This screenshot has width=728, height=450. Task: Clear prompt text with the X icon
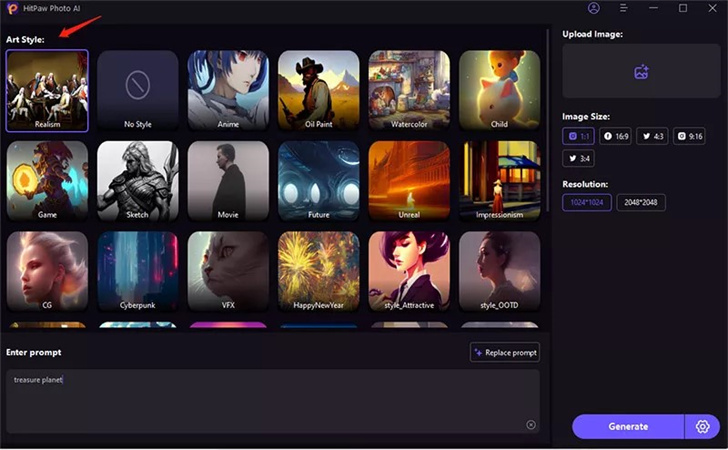531,424
